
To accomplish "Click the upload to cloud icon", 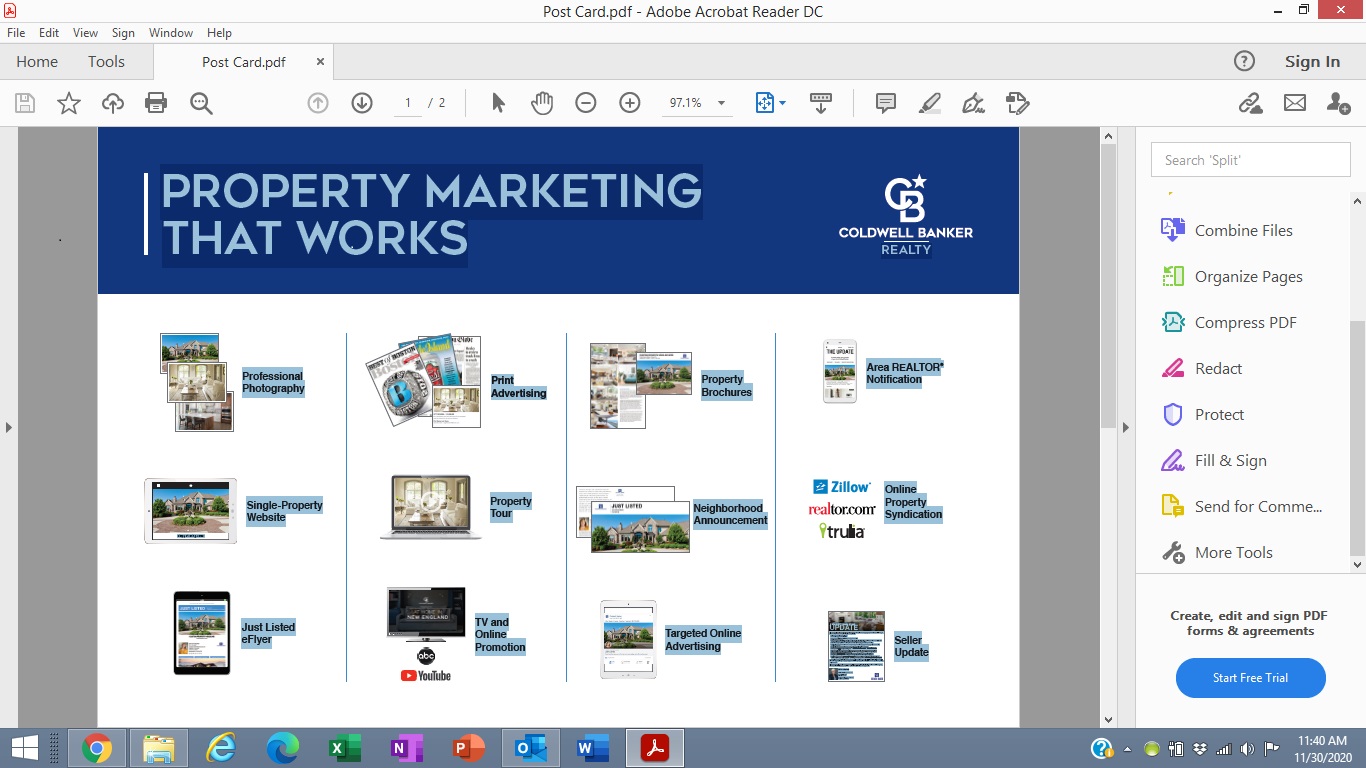I will (113, 103).
